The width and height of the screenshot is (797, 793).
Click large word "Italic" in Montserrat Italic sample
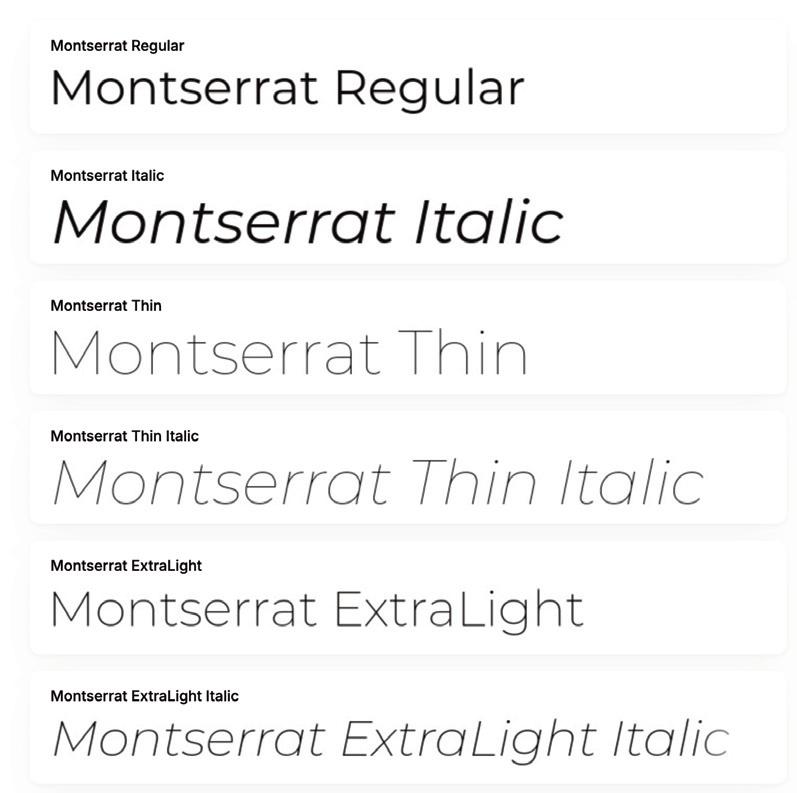488,221
